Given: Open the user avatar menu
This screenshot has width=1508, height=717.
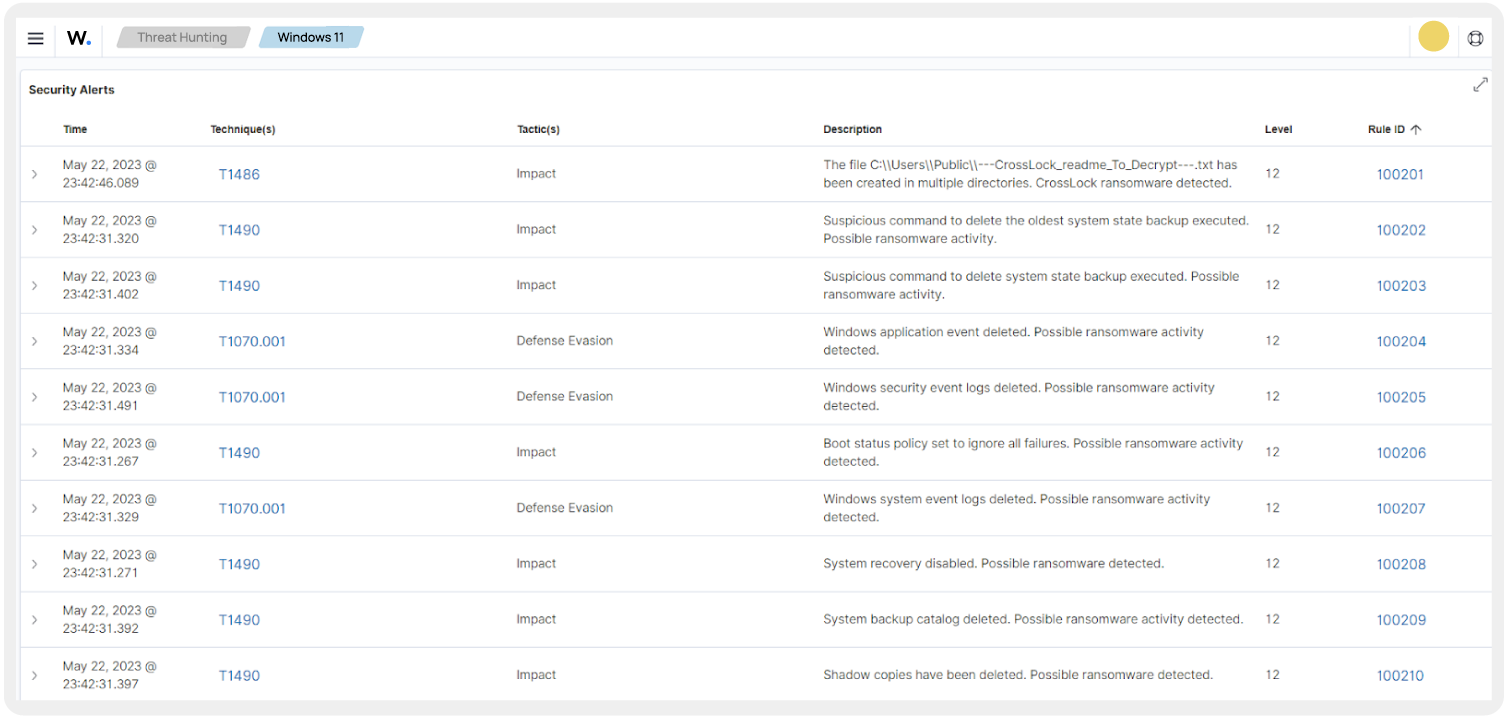Looking at the screenshot, I should (x=1433, y=36).
